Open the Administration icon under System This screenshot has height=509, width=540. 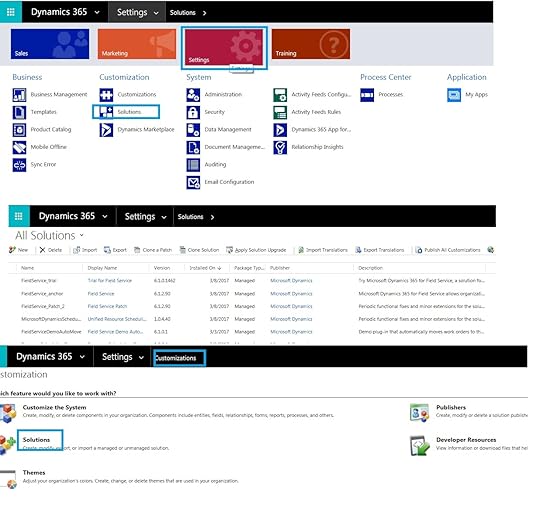coord(193,95)
